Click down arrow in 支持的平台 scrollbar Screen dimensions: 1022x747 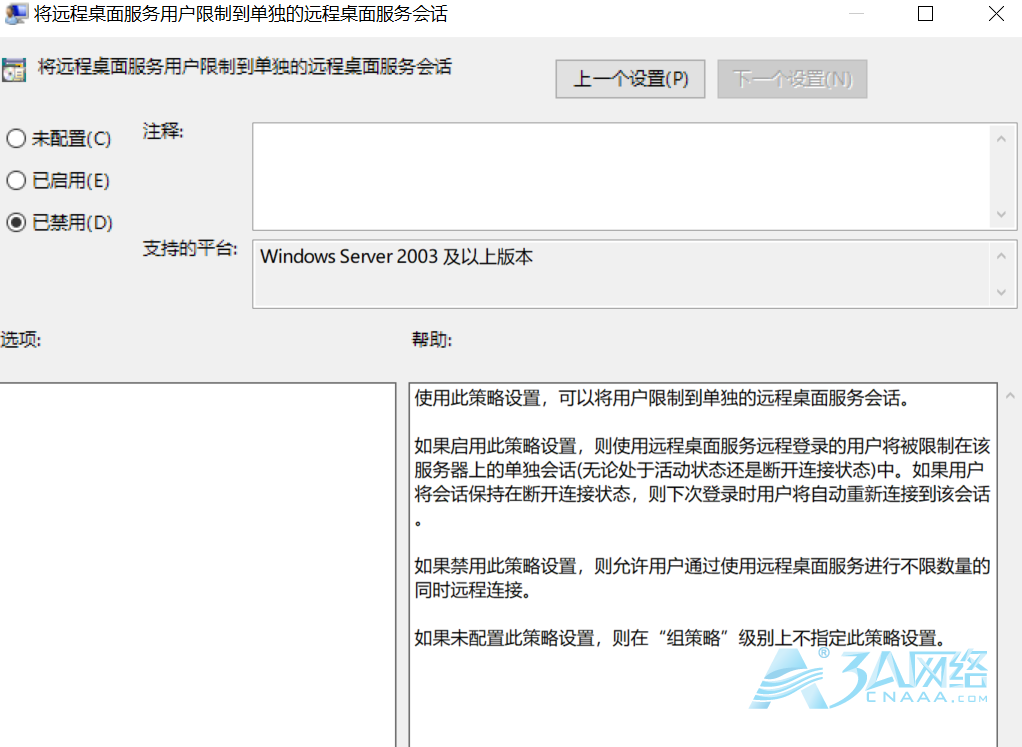tap(1001, 293)
